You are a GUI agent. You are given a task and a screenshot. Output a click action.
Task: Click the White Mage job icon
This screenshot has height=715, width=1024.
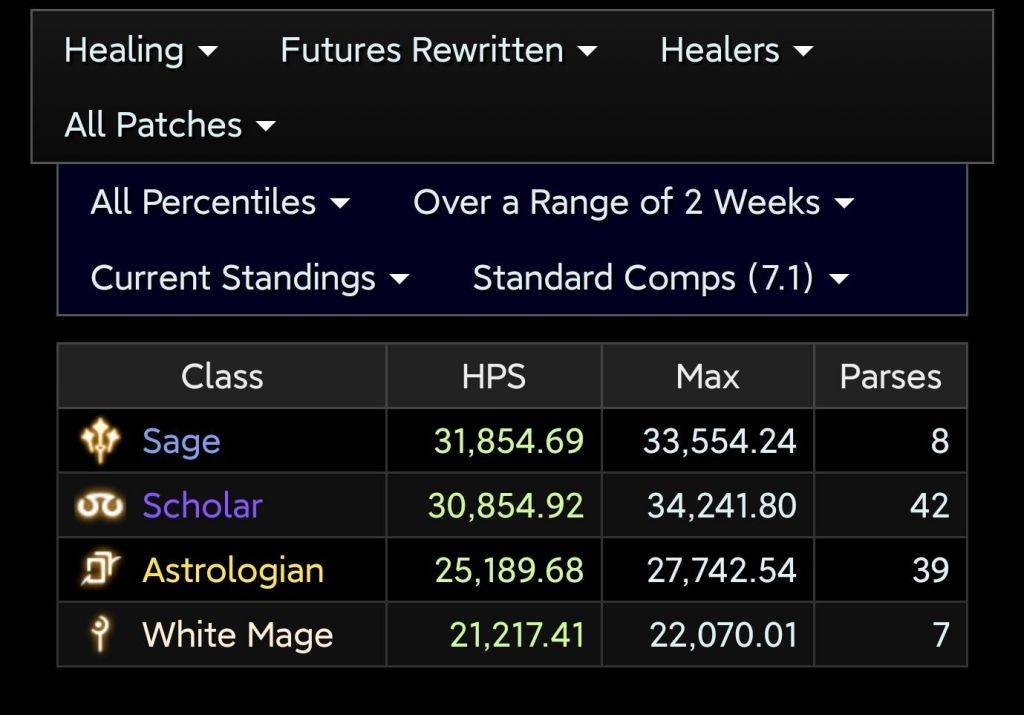pos(100,634)
